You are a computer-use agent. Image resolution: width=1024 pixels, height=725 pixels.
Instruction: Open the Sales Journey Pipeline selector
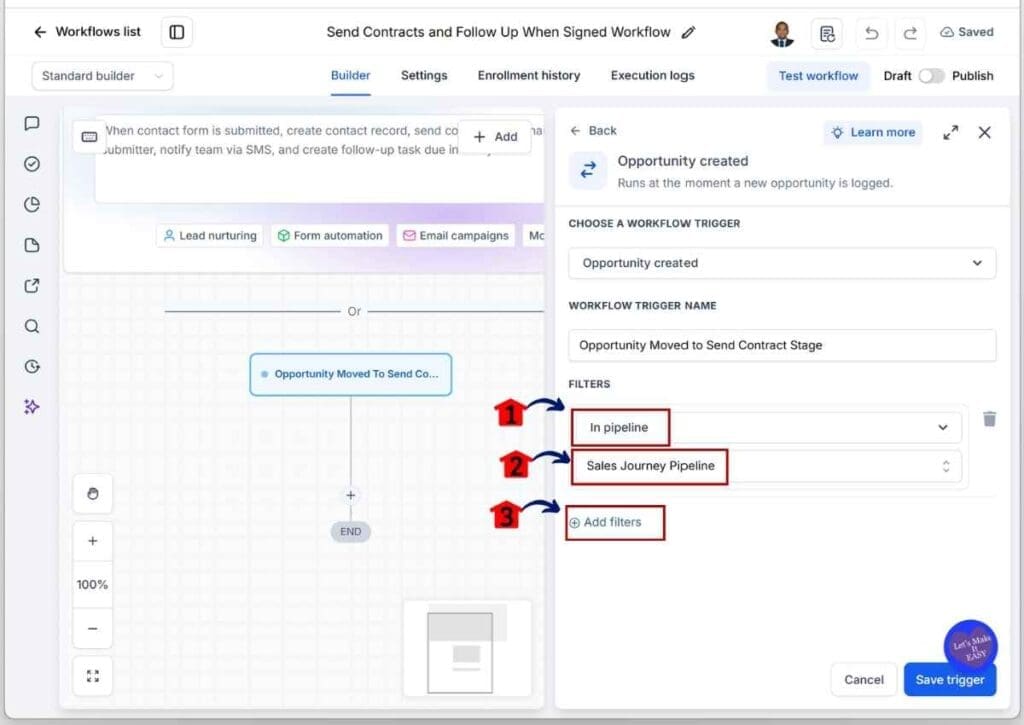(x=767, y=466)
